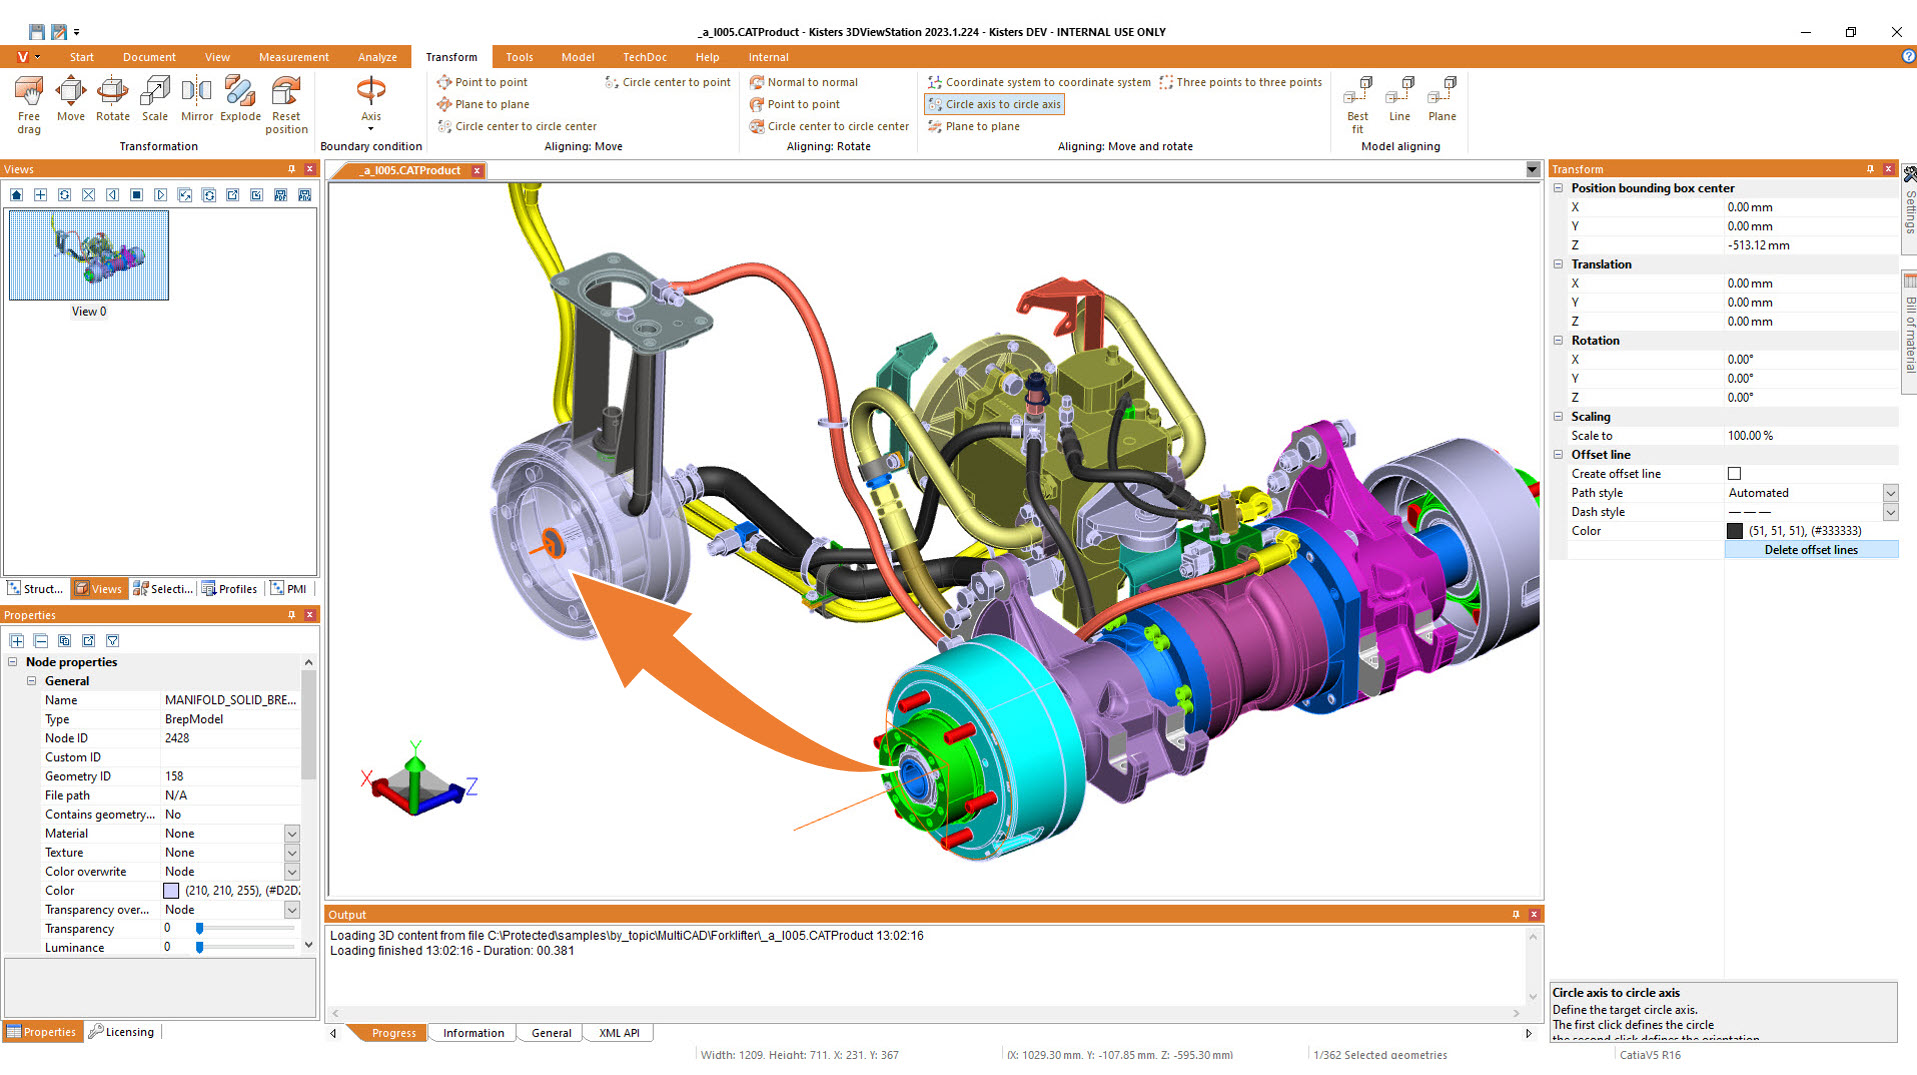Activate the Move transformation tool

click(70, 99)
